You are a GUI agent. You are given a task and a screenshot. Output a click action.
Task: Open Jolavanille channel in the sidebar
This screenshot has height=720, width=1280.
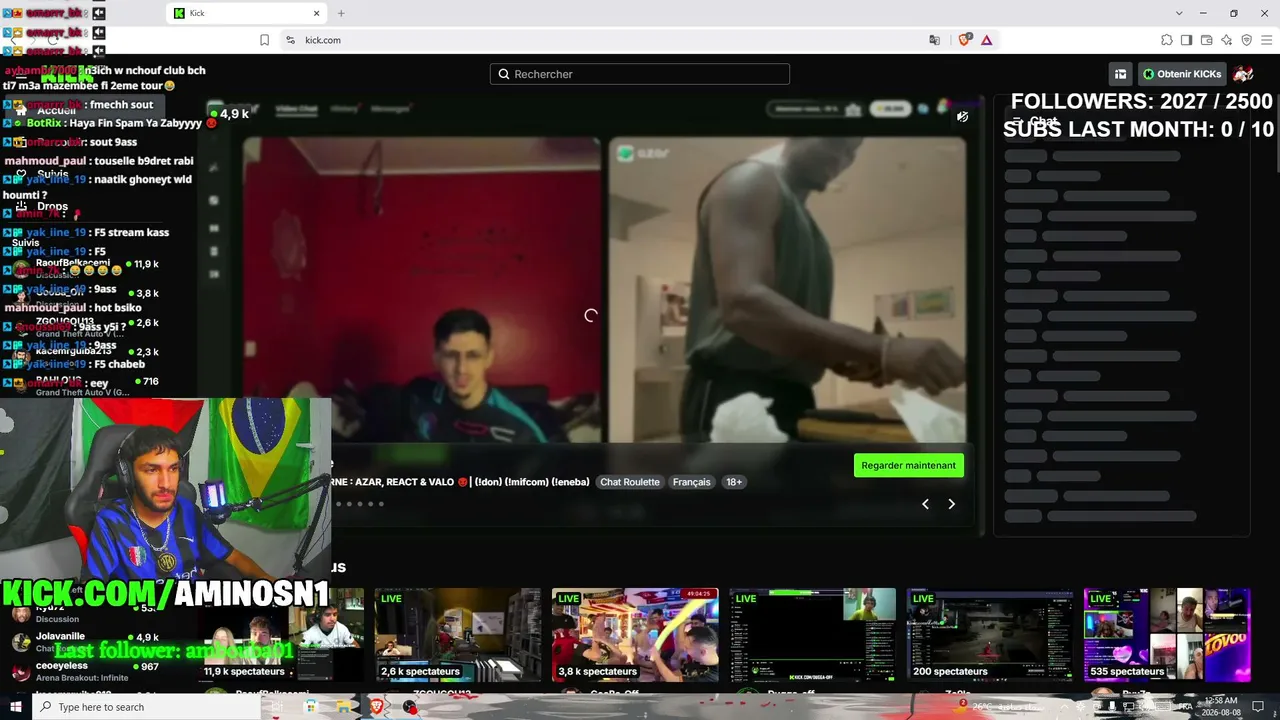click(85, 642)
